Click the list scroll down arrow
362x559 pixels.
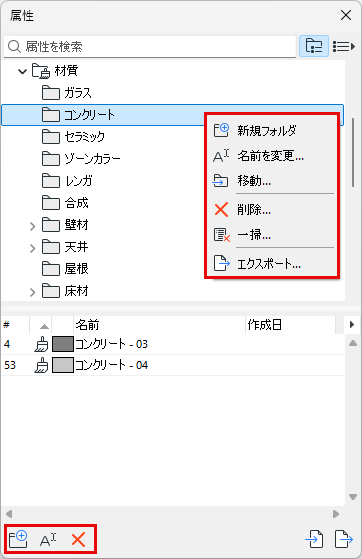click(x=353, y=497)
